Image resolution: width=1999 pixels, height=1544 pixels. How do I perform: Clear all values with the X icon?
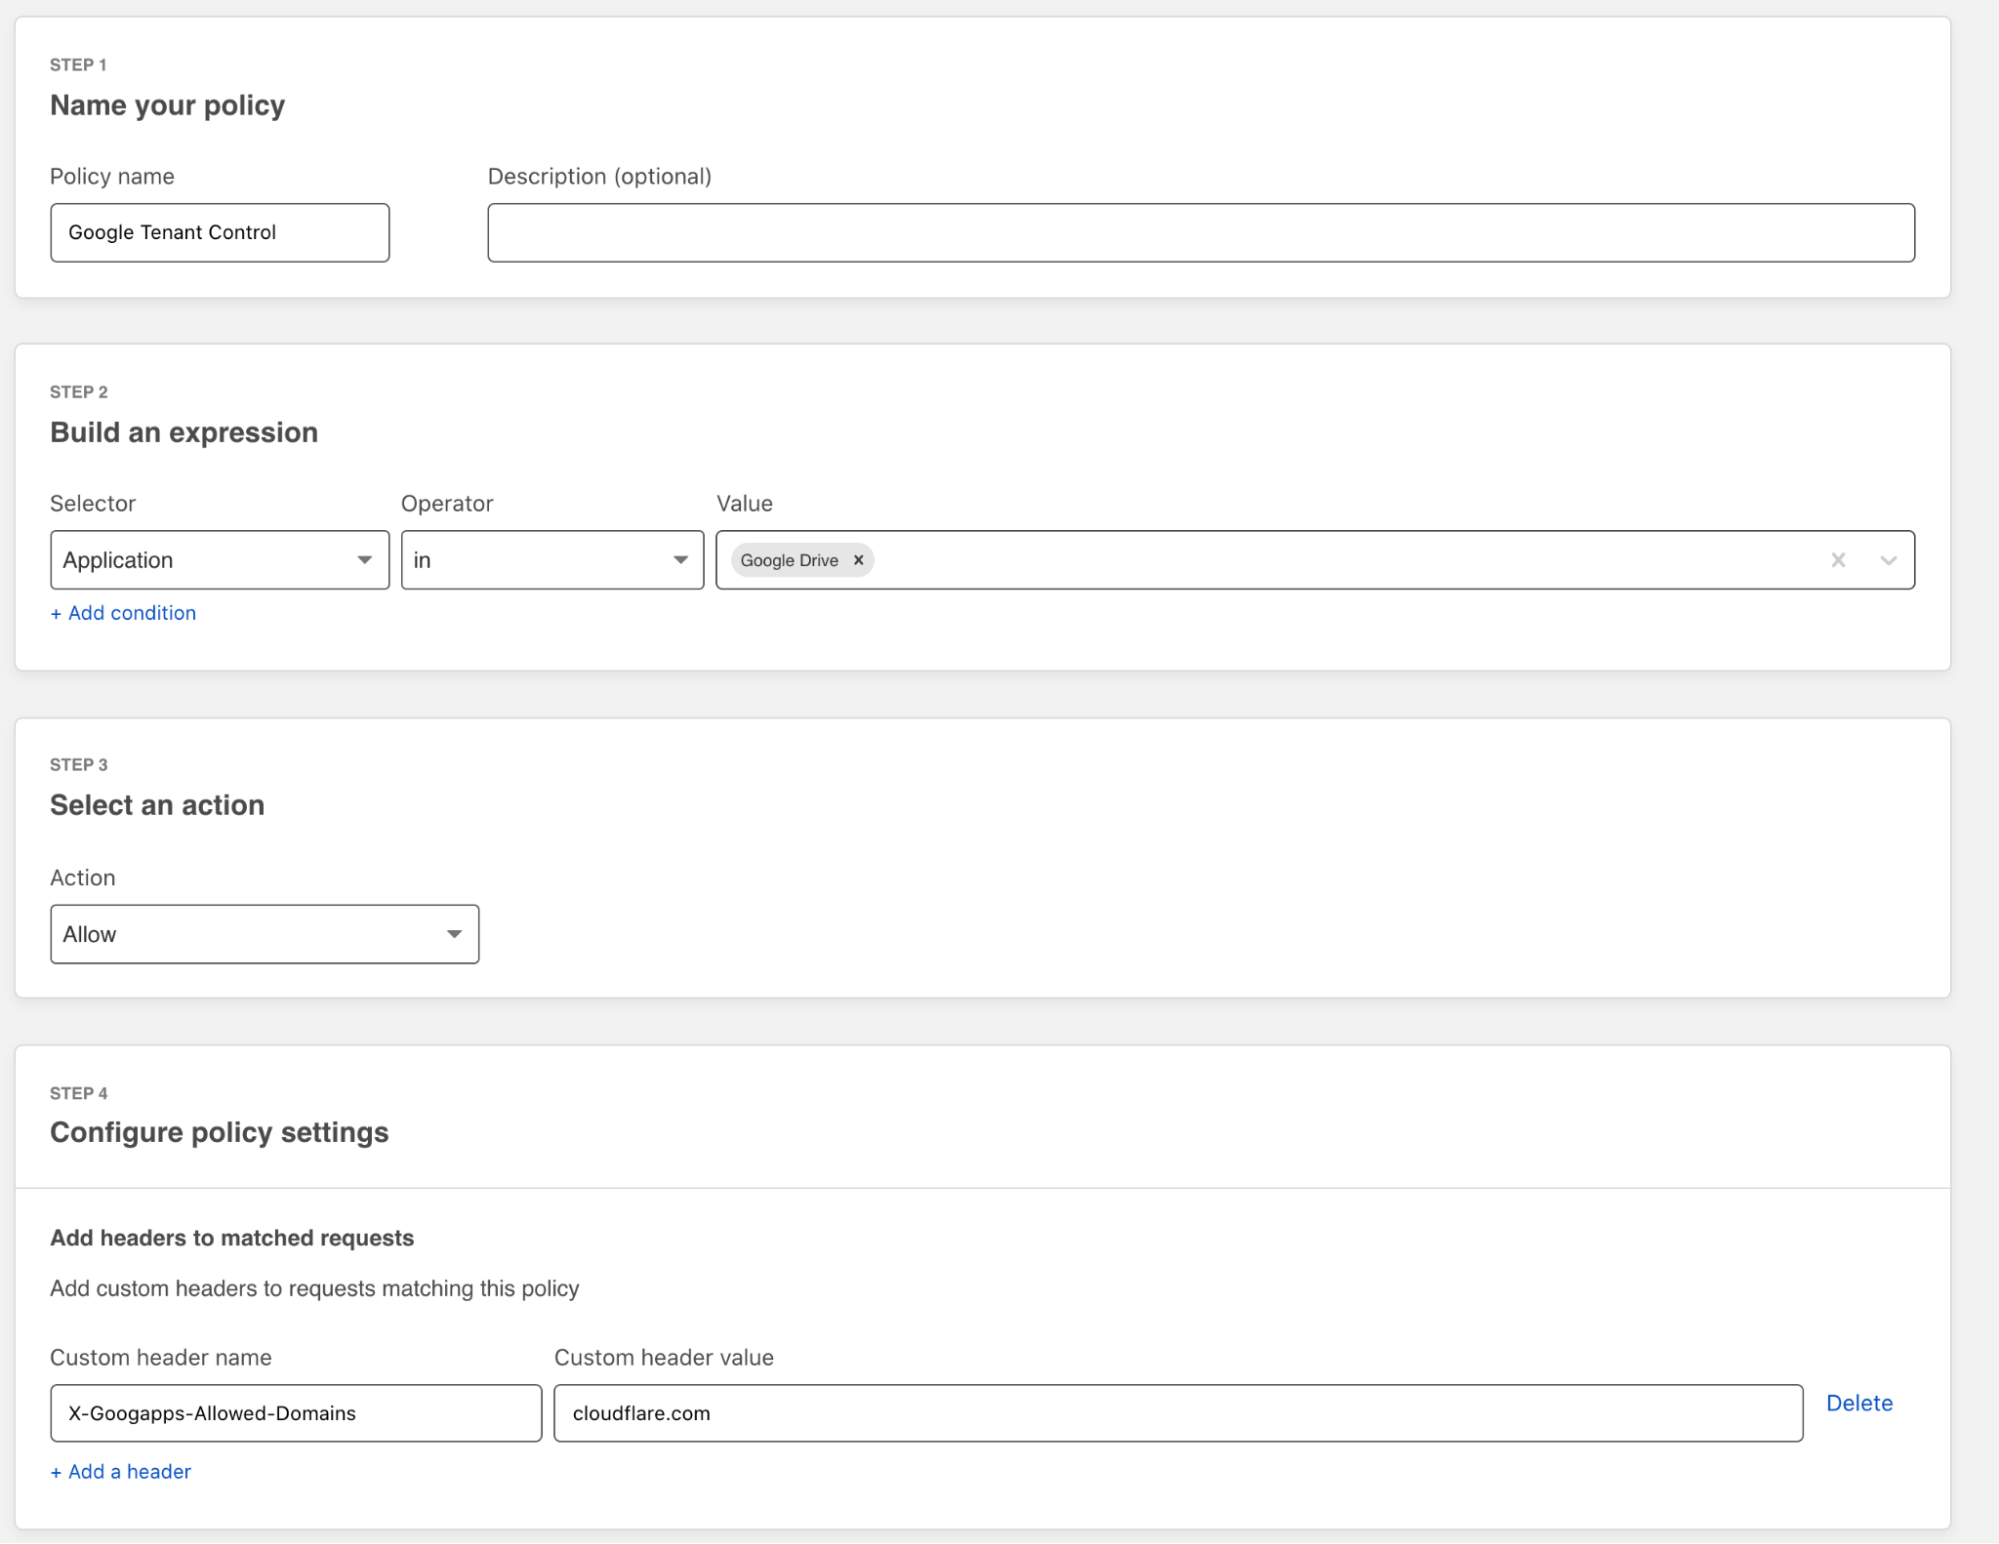[1838, 560]
